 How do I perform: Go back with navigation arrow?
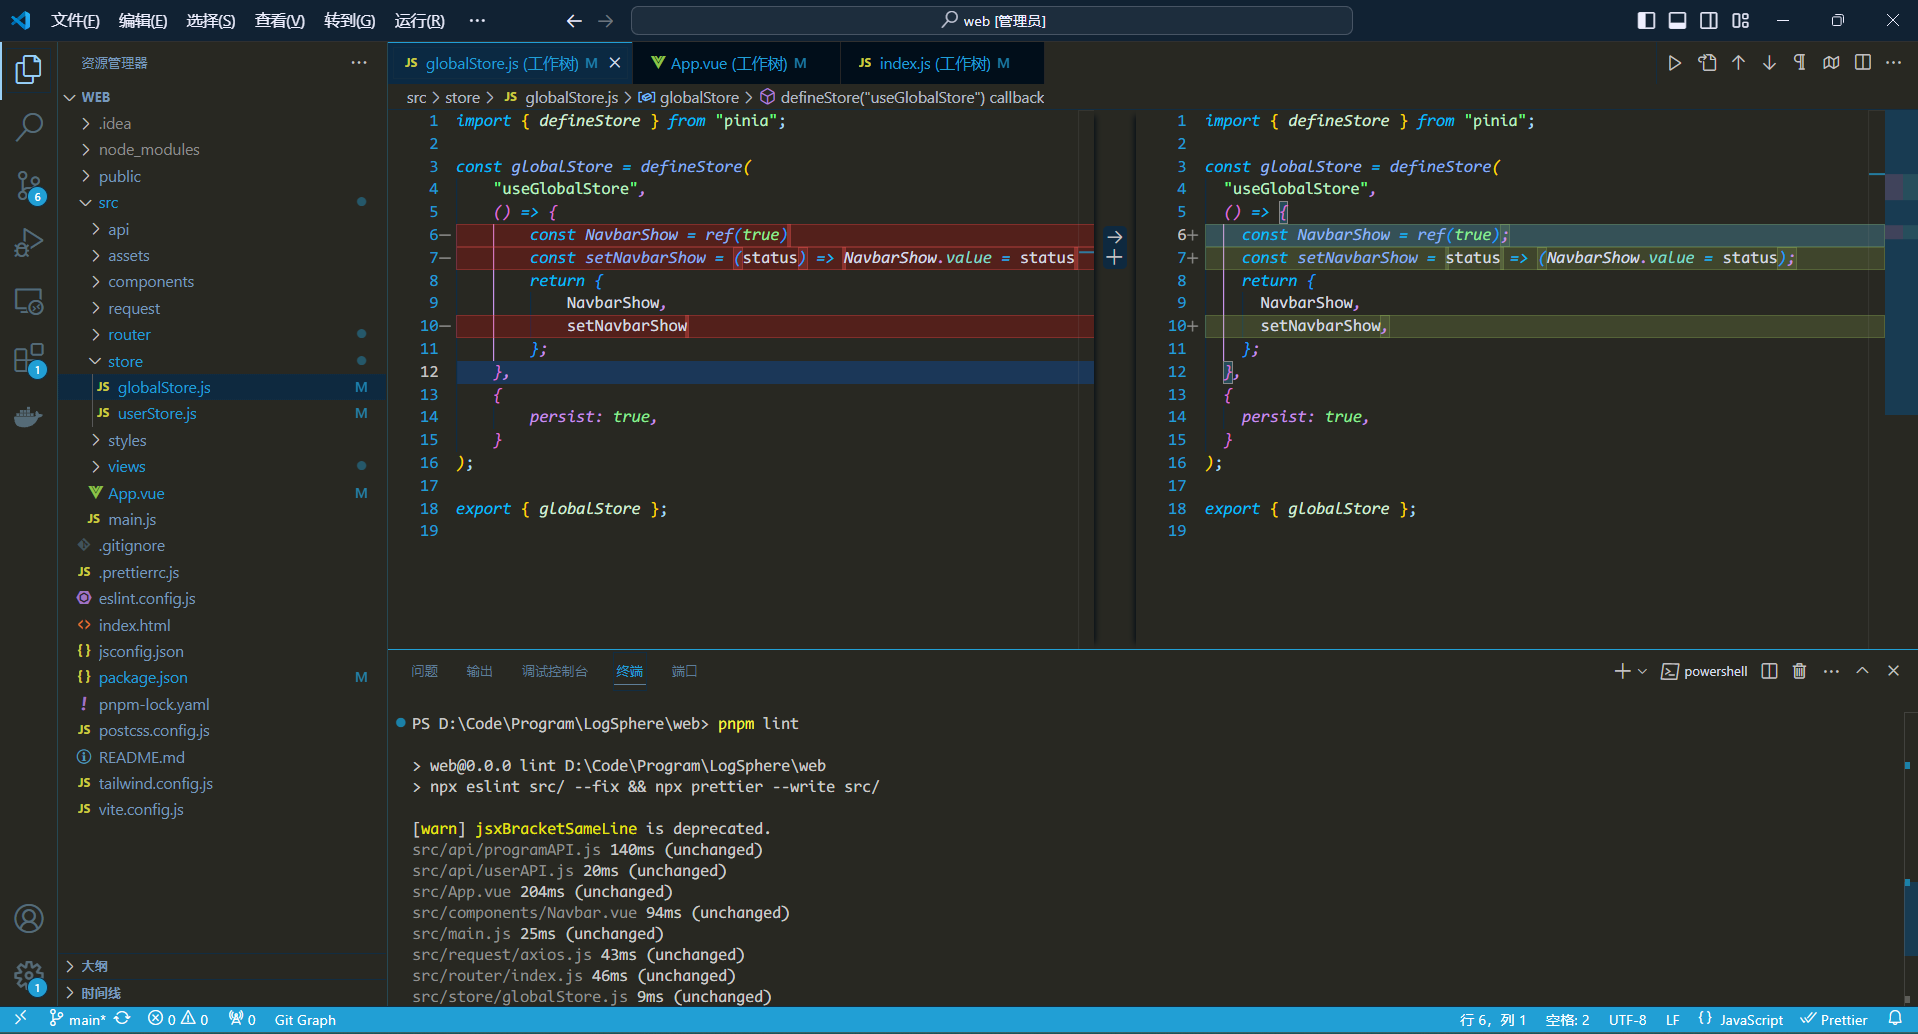click(x=574, y=20)
